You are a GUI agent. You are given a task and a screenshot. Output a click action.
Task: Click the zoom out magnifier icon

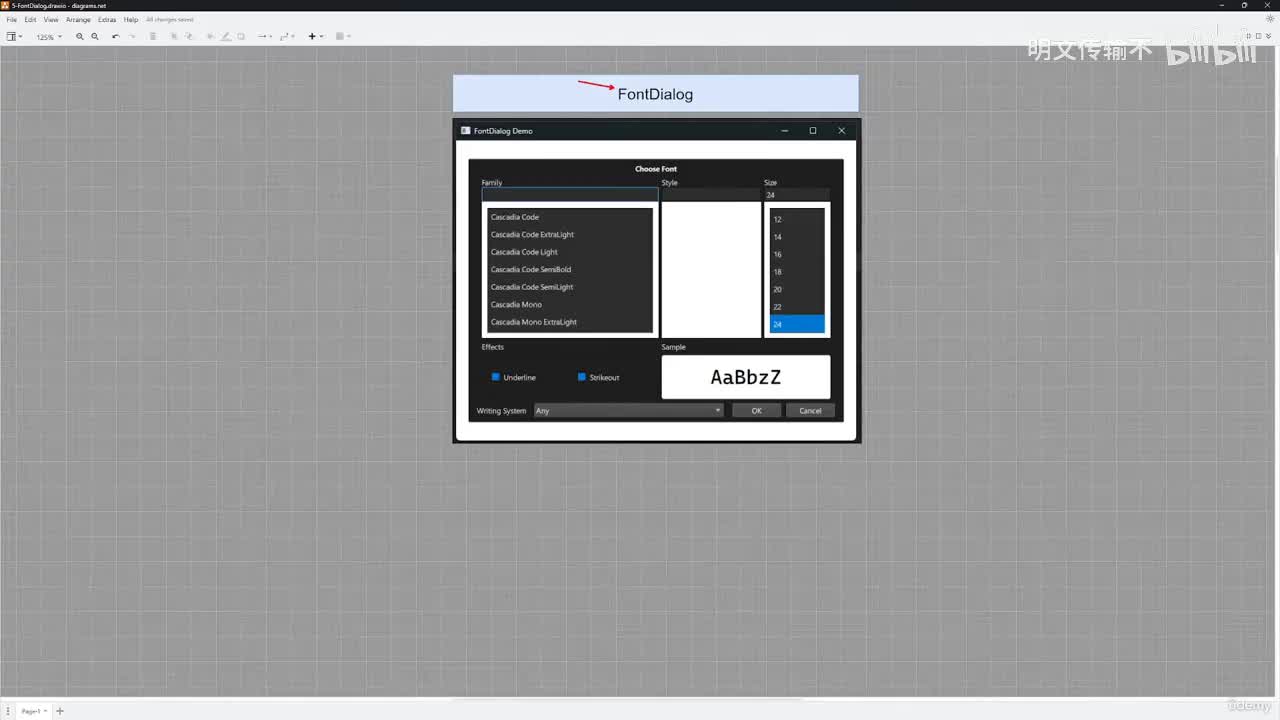click(x=95, y=36)
